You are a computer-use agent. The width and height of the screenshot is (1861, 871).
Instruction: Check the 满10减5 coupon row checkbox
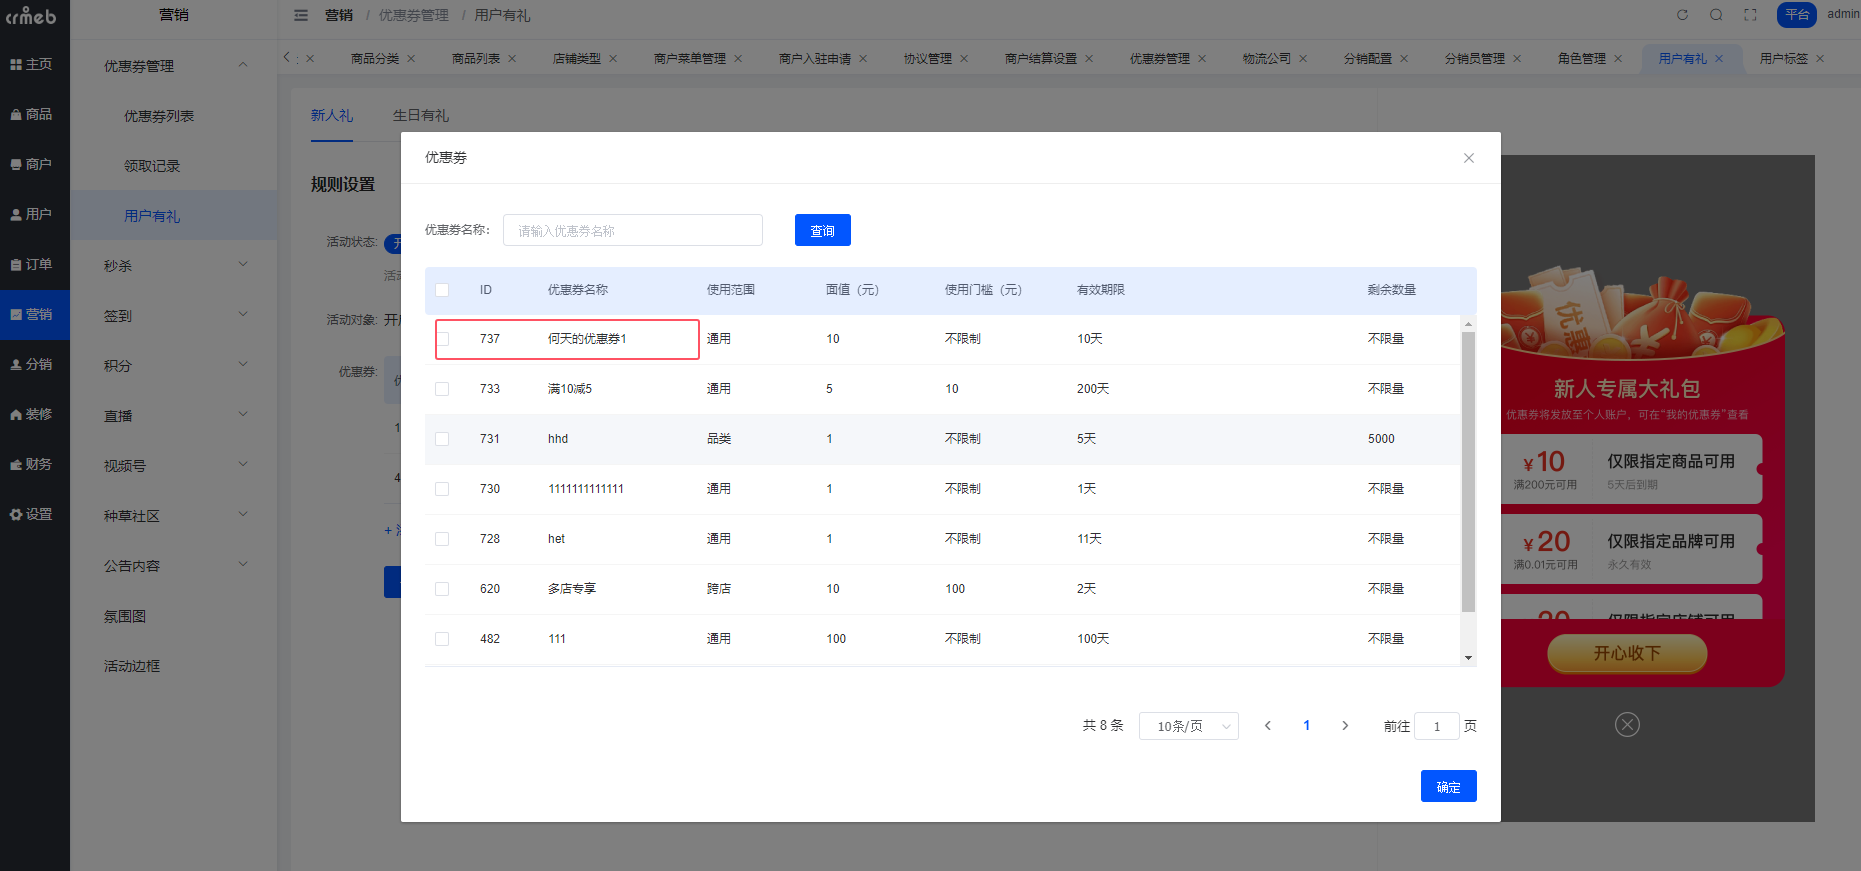tap(442, 389)
